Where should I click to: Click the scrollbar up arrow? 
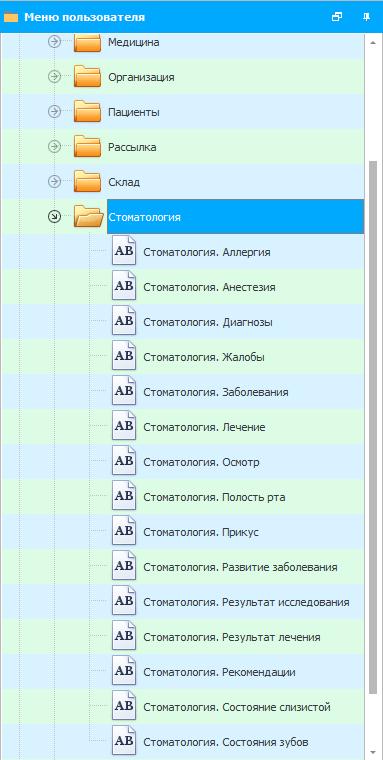[x=373, y=43]
